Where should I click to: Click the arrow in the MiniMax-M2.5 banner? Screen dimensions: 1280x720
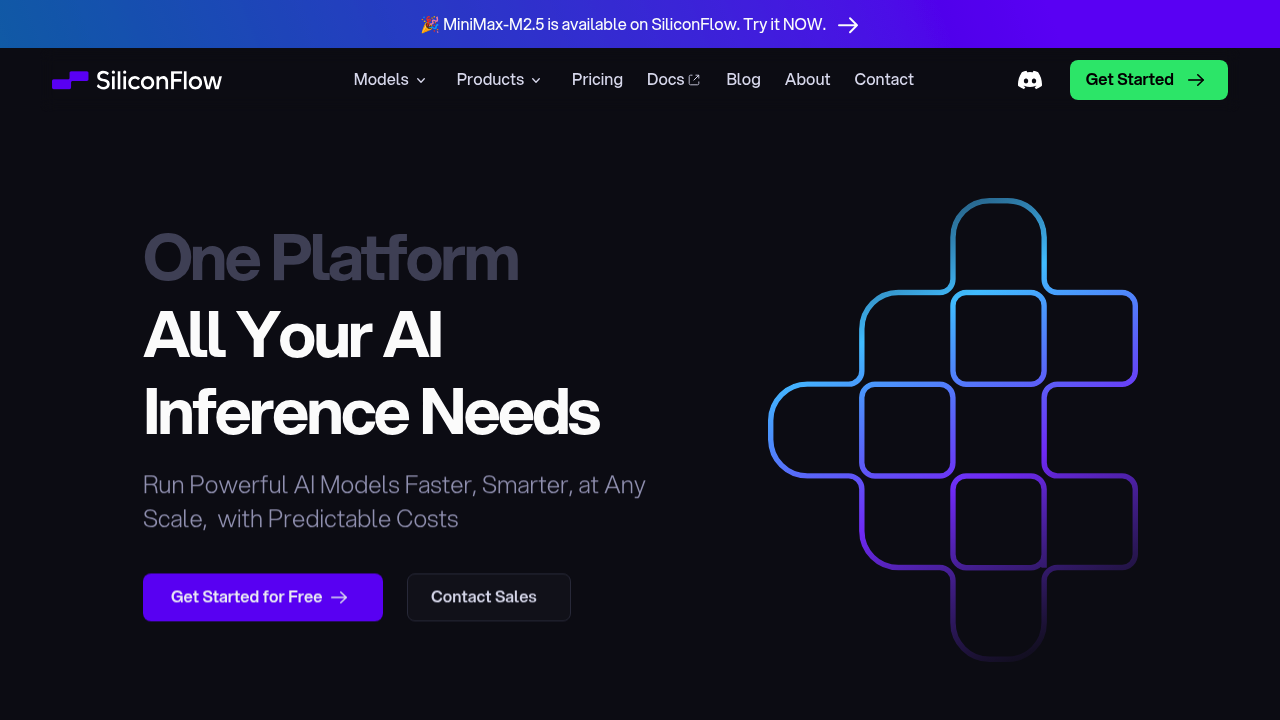pos(848,24)
